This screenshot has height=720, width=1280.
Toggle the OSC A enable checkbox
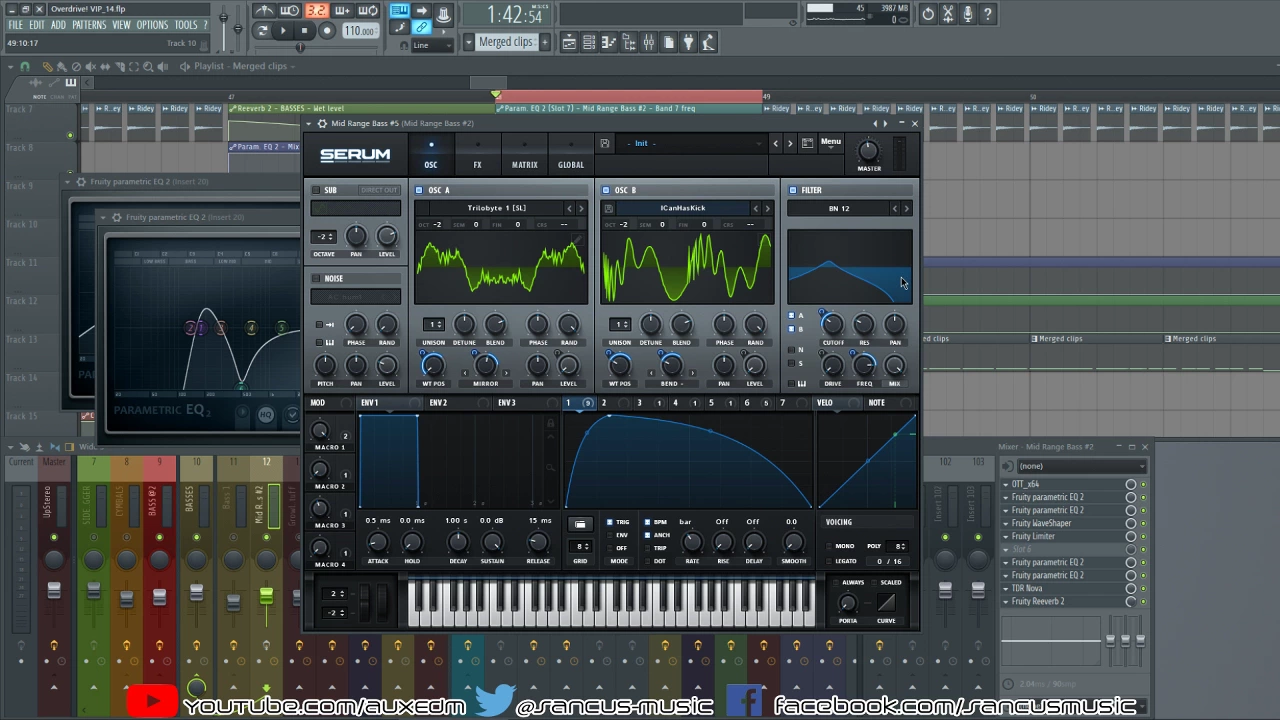point(419,190)
